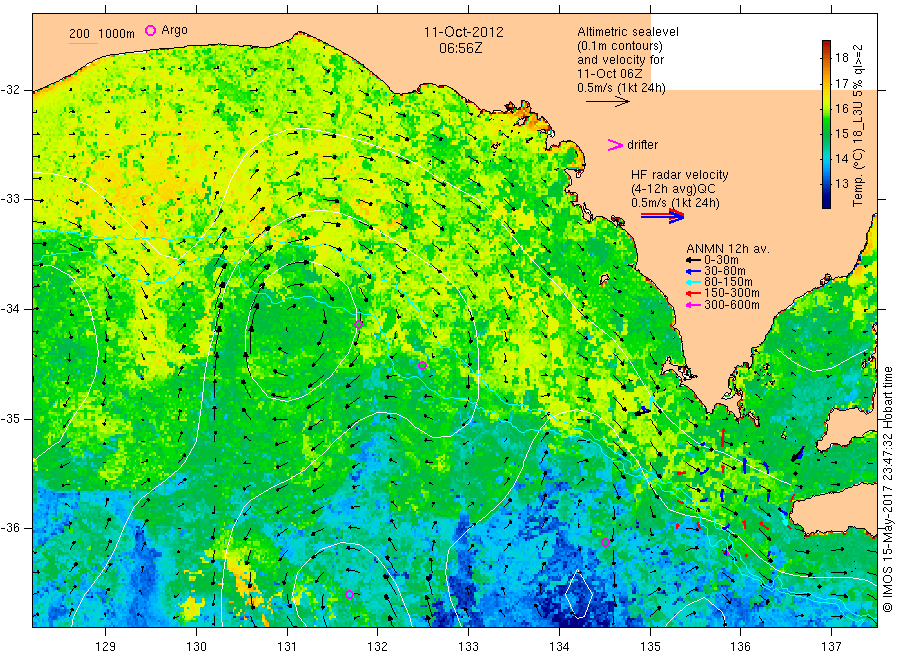Click the (0.1m contours) text
900x660 pixels.
[x=620, y=46]
